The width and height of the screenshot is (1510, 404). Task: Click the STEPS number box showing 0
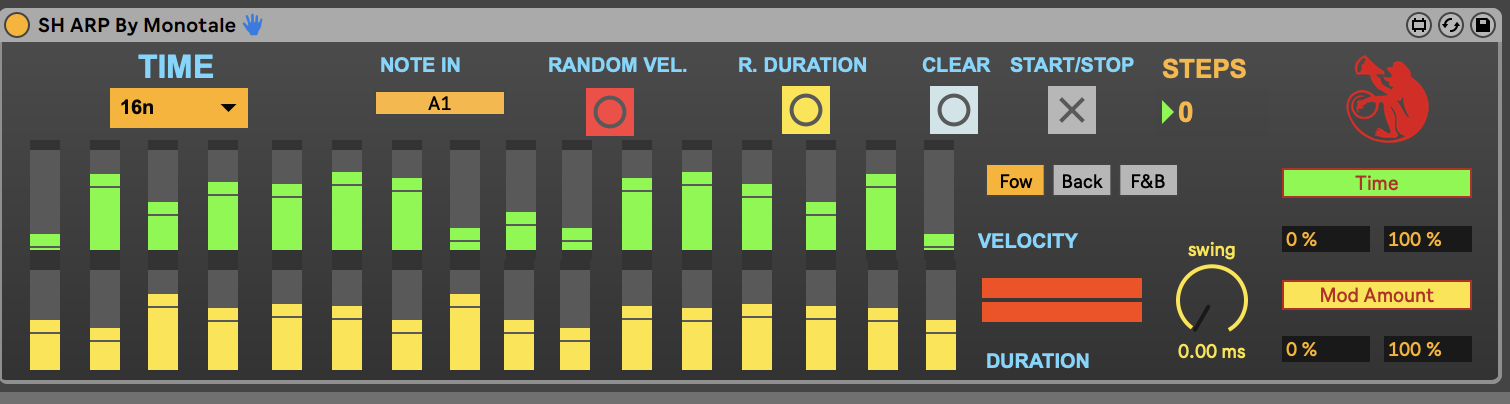tap(1185, 113)
